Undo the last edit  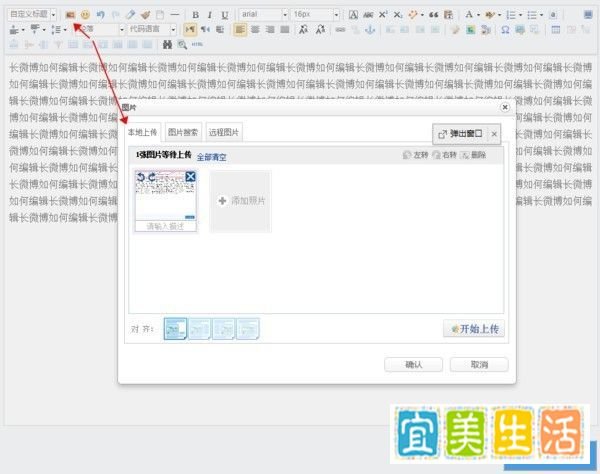[100, 15]
